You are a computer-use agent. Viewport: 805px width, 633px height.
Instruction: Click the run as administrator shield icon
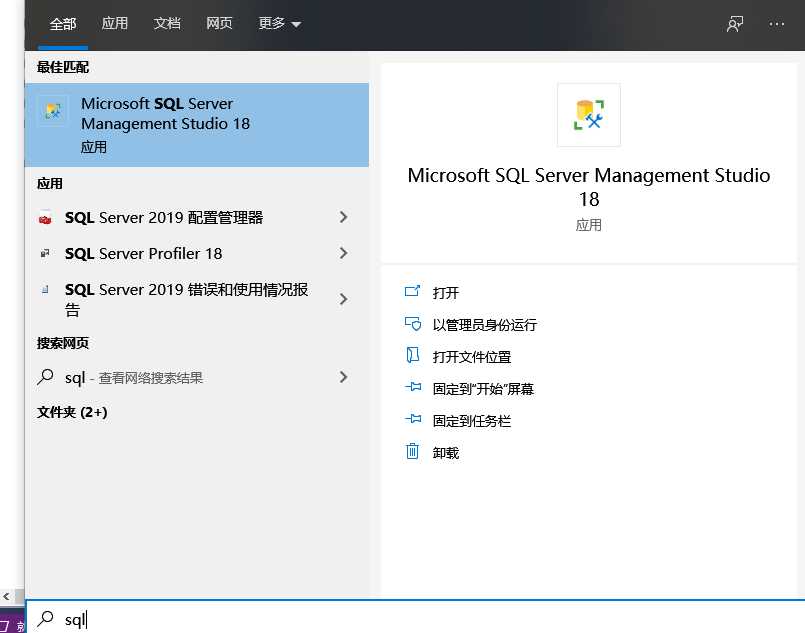(412, 323)
